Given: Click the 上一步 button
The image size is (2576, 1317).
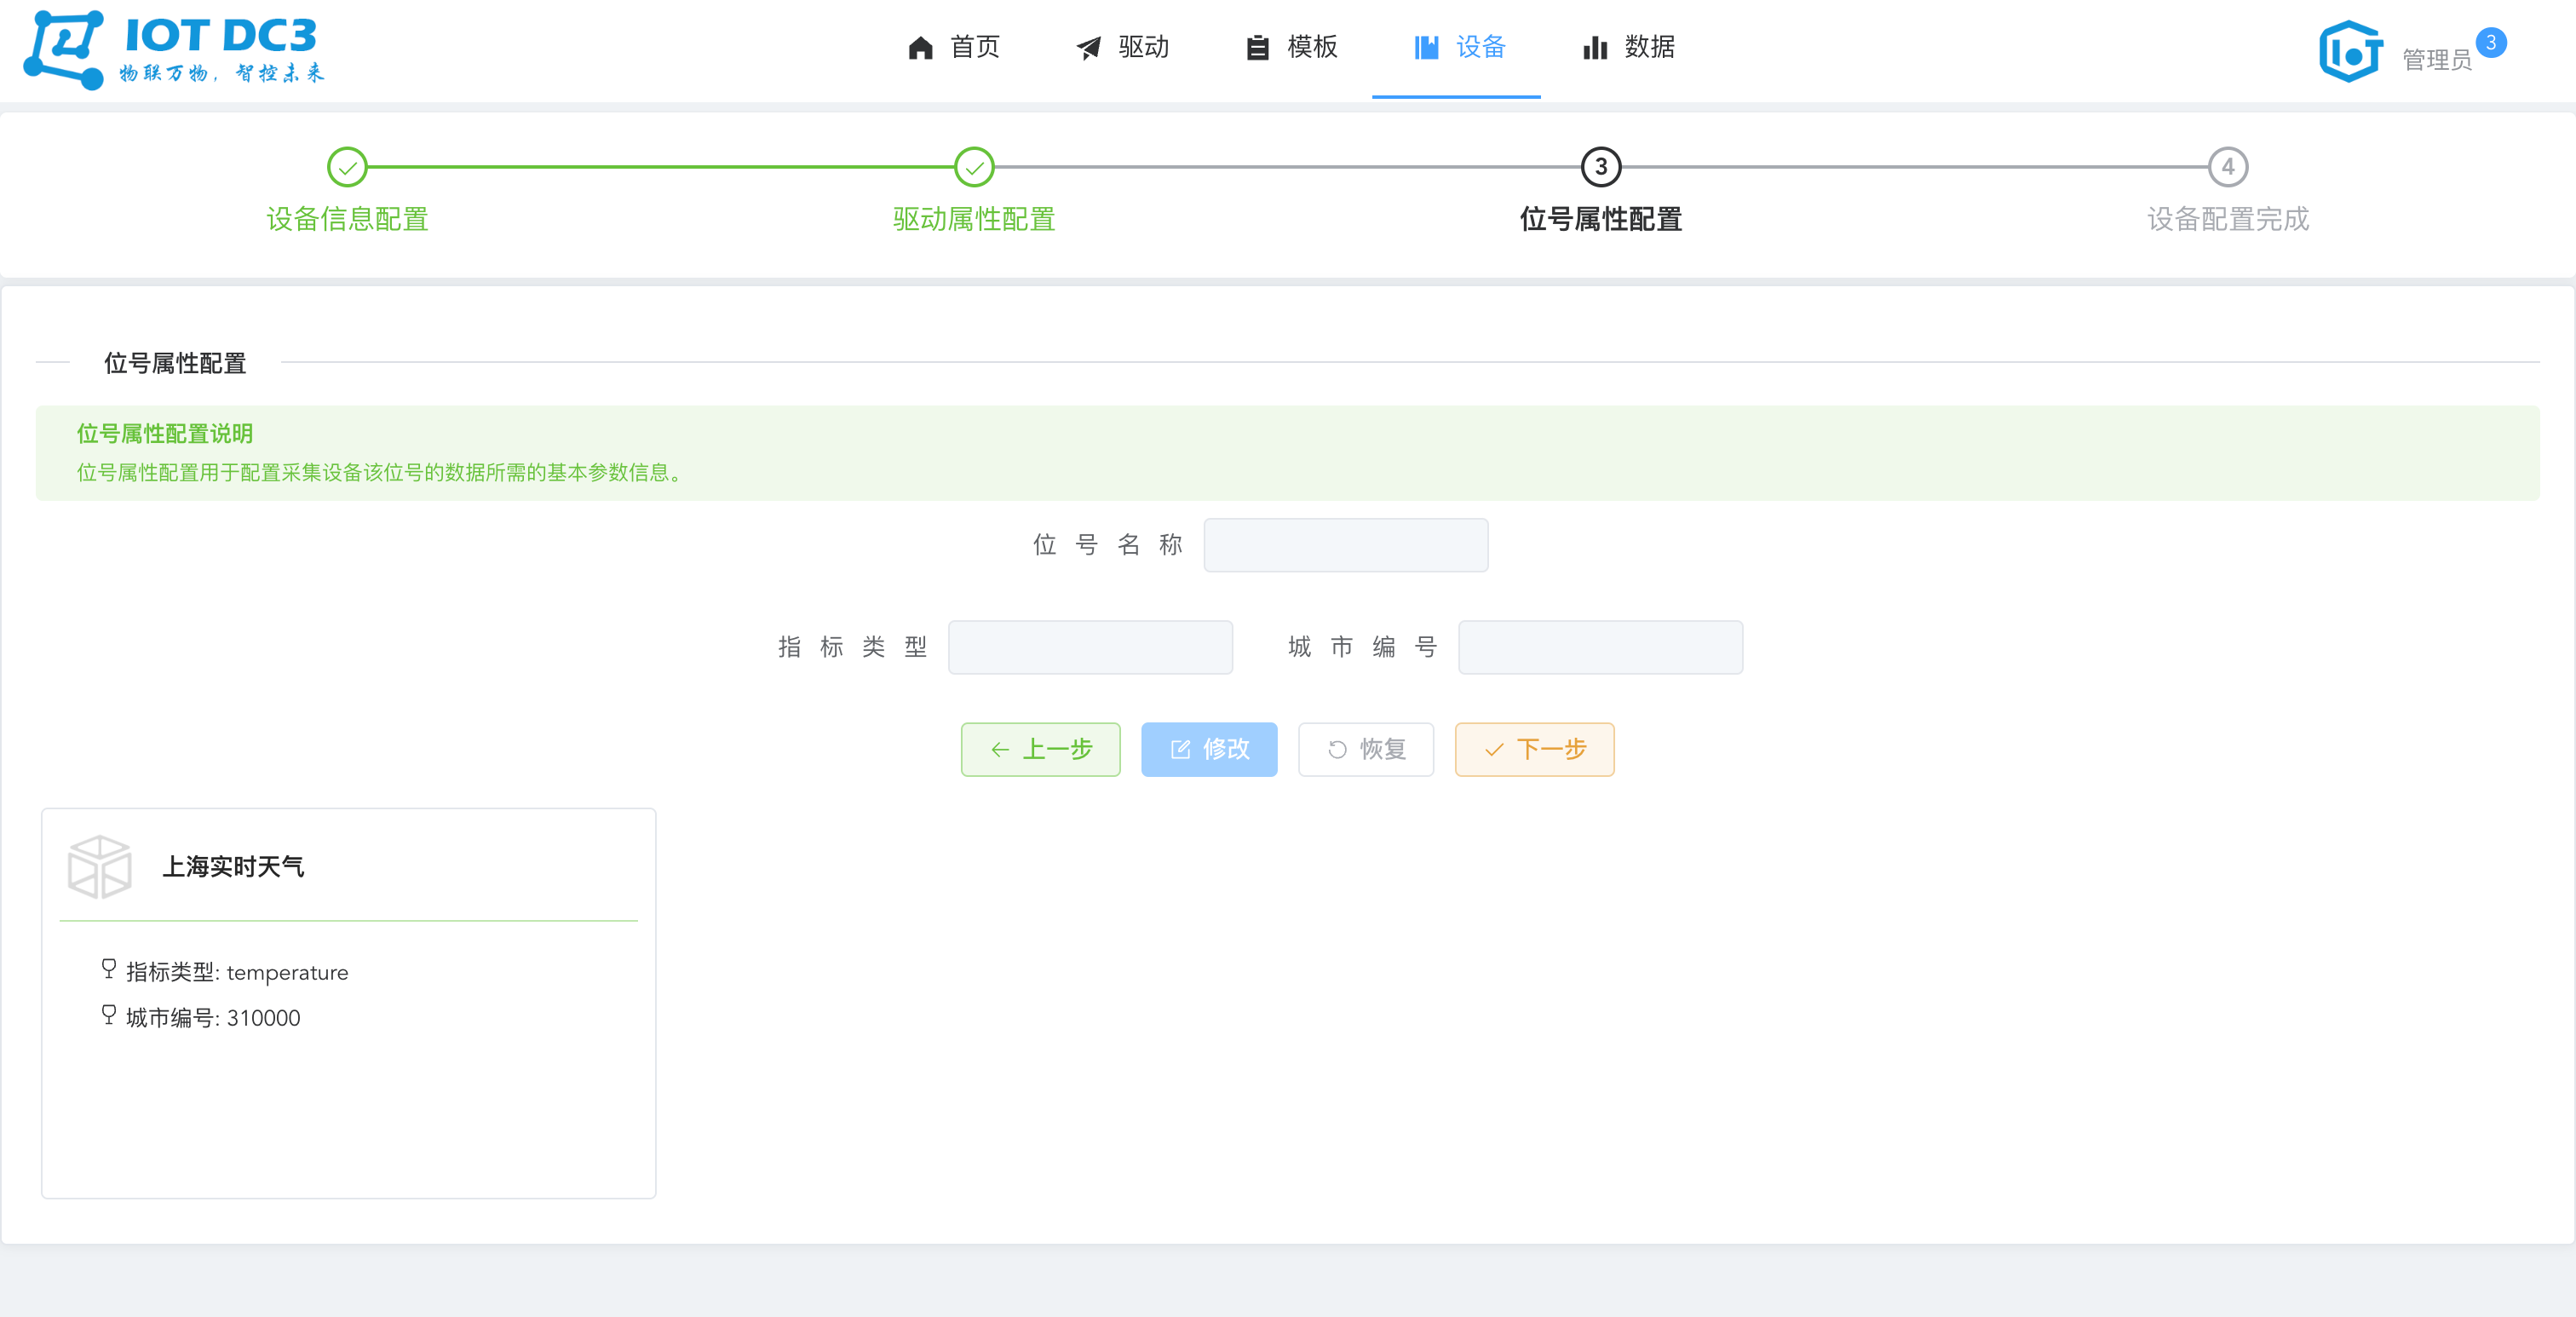Looking at the screenshot, I should [1040, 749].
